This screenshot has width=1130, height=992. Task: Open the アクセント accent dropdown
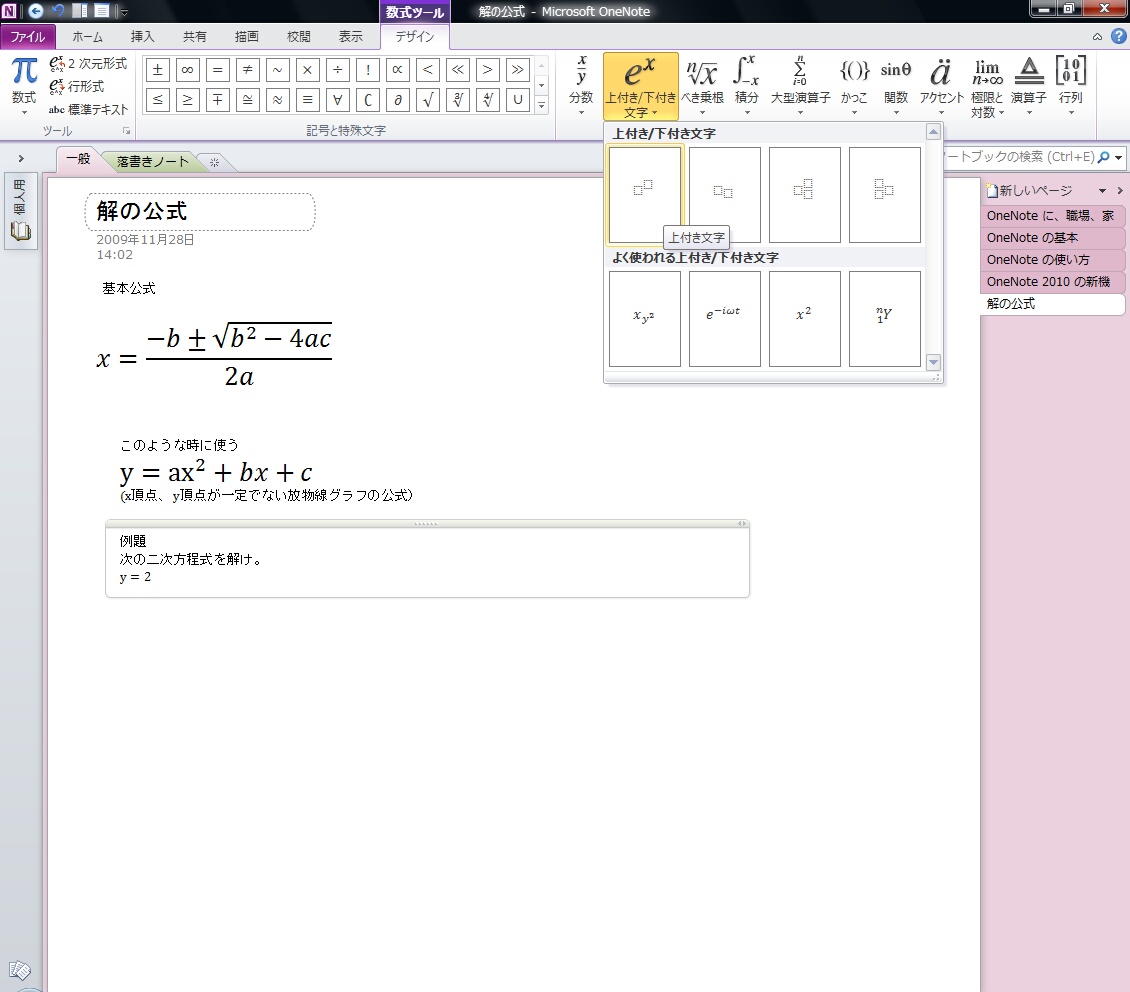[x=941, y=85]
